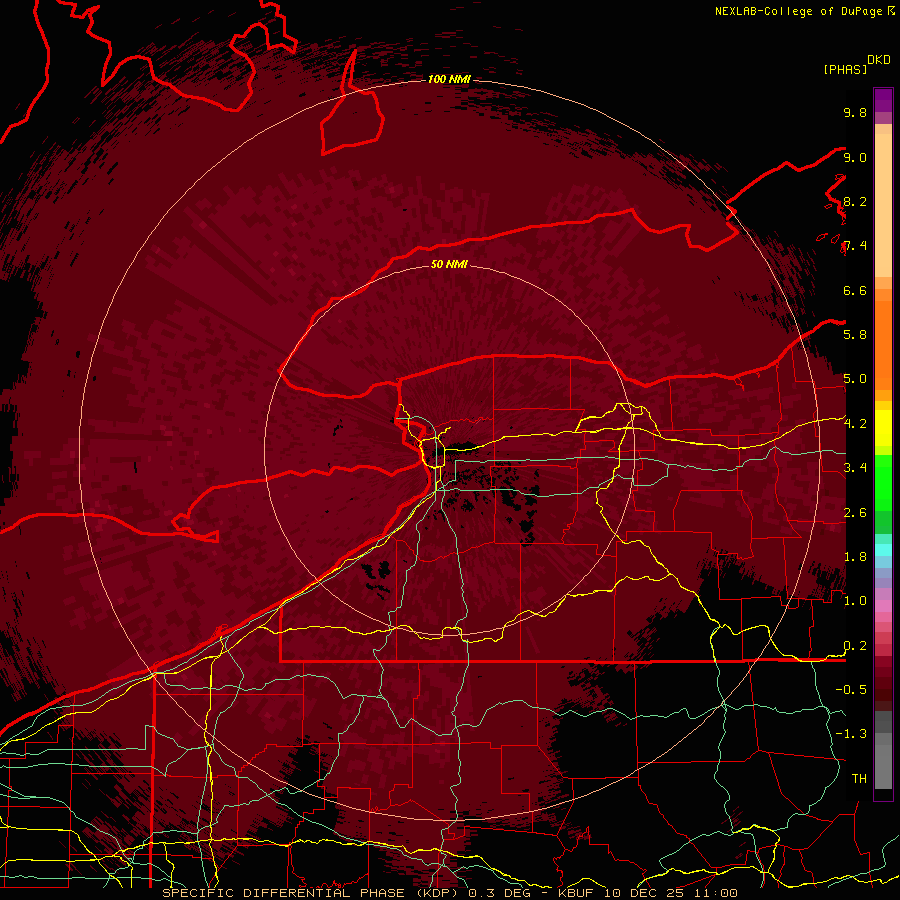Click the -1.3 value on the color scale
Image resolution: width=900 pixels, height=900 pixels.
point(851,734)
